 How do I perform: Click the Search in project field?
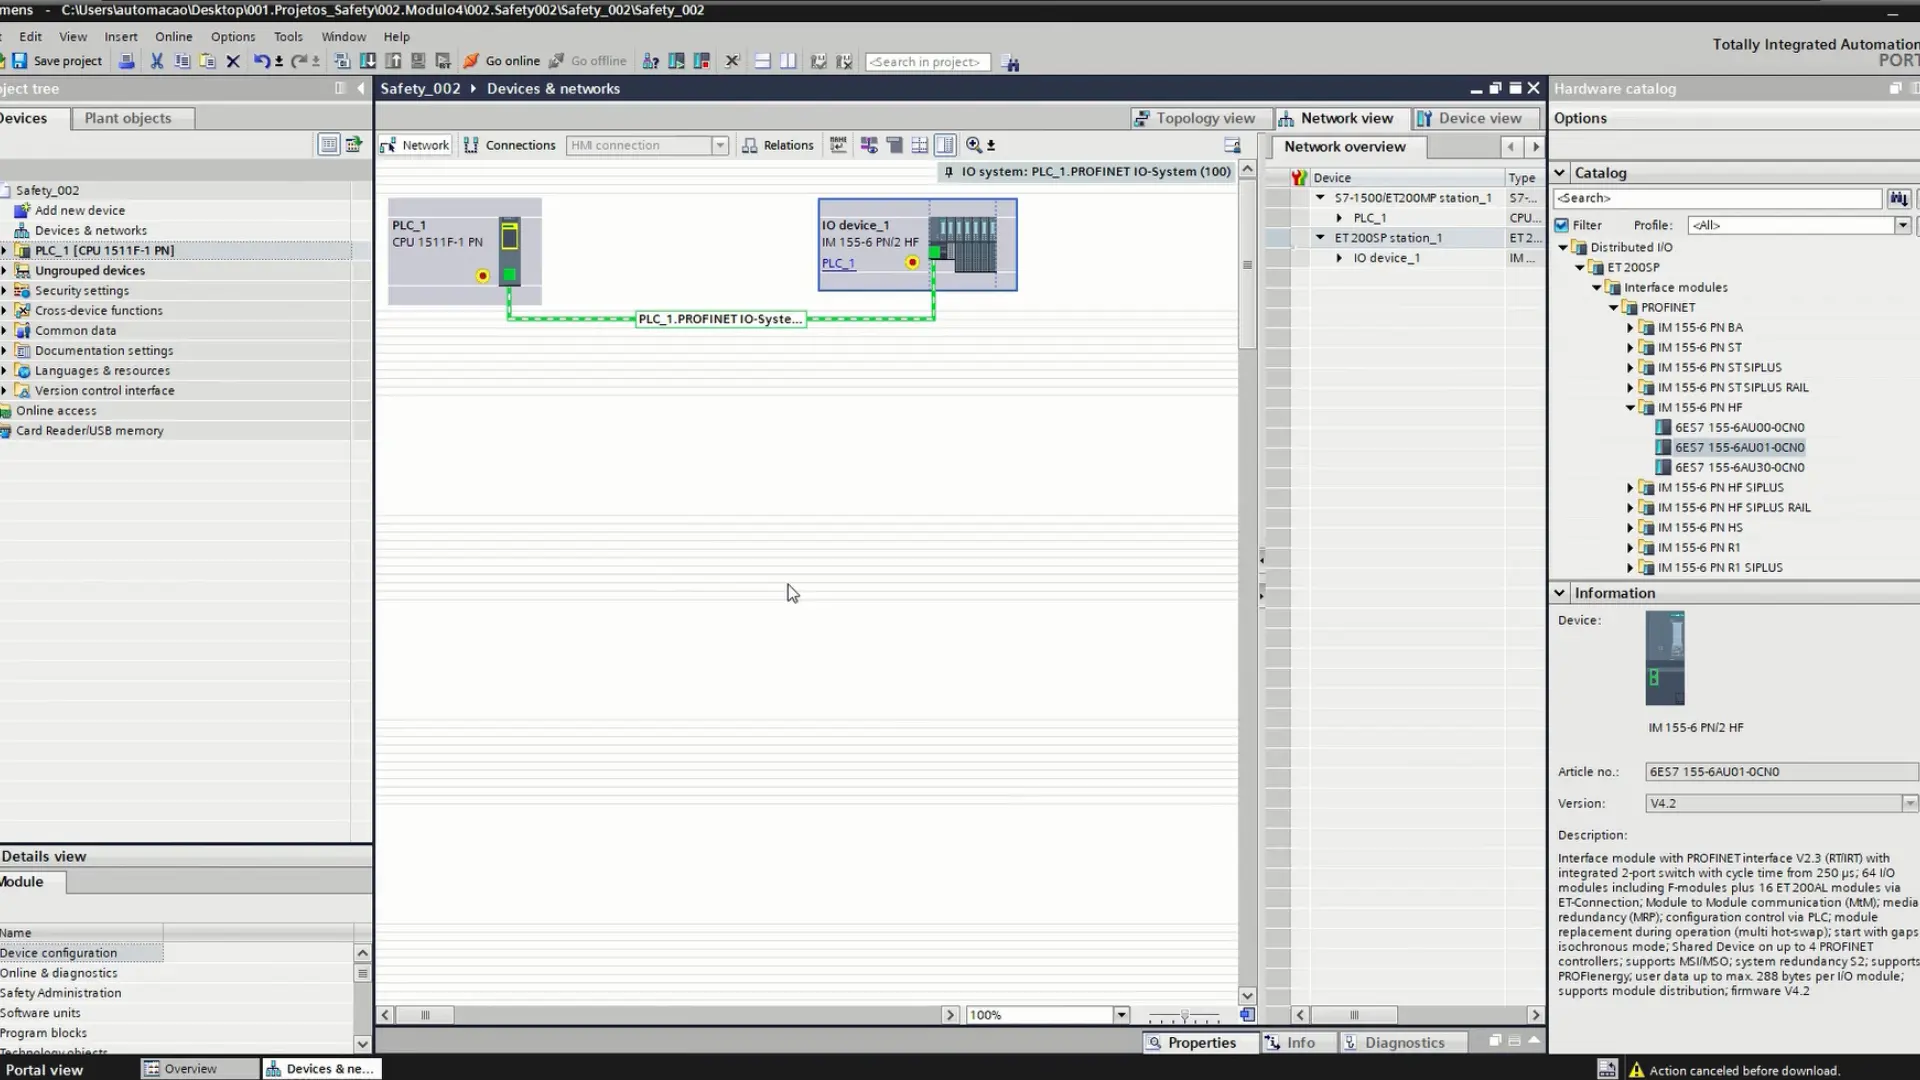point(927,62)
